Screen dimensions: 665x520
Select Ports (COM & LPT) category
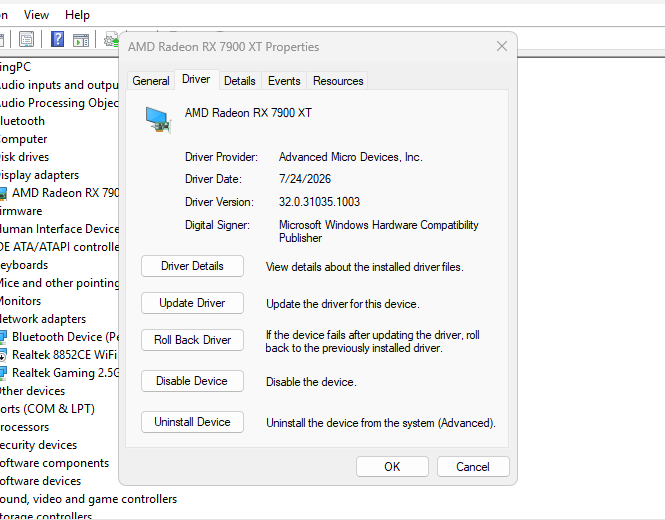(47, 409)
